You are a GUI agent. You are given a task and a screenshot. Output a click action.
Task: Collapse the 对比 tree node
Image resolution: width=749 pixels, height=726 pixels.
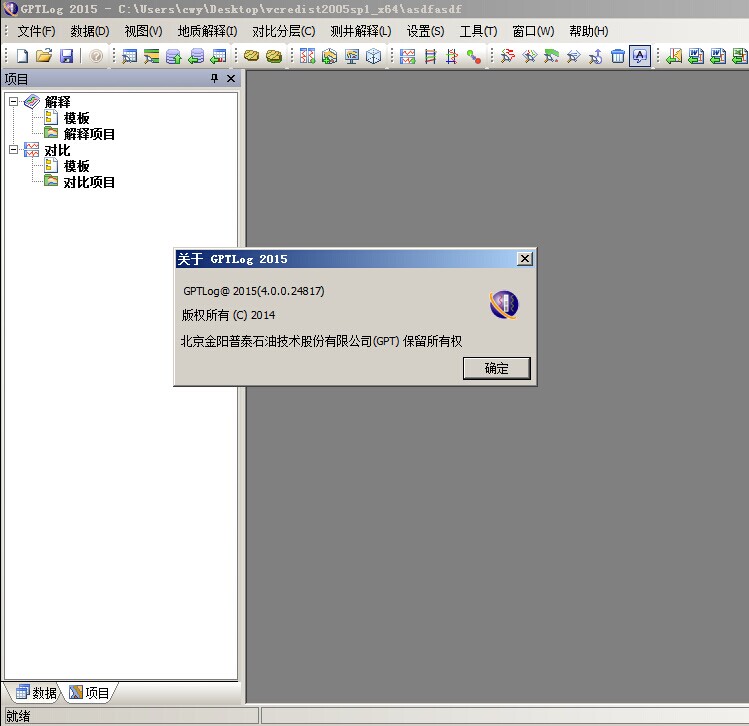[x=13, y=149]
